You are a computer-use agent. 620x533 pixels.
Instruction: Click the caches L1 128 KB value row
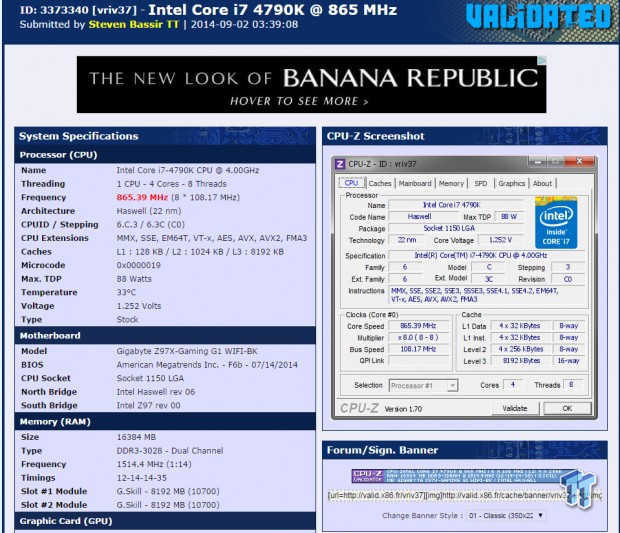pos(200,252)
